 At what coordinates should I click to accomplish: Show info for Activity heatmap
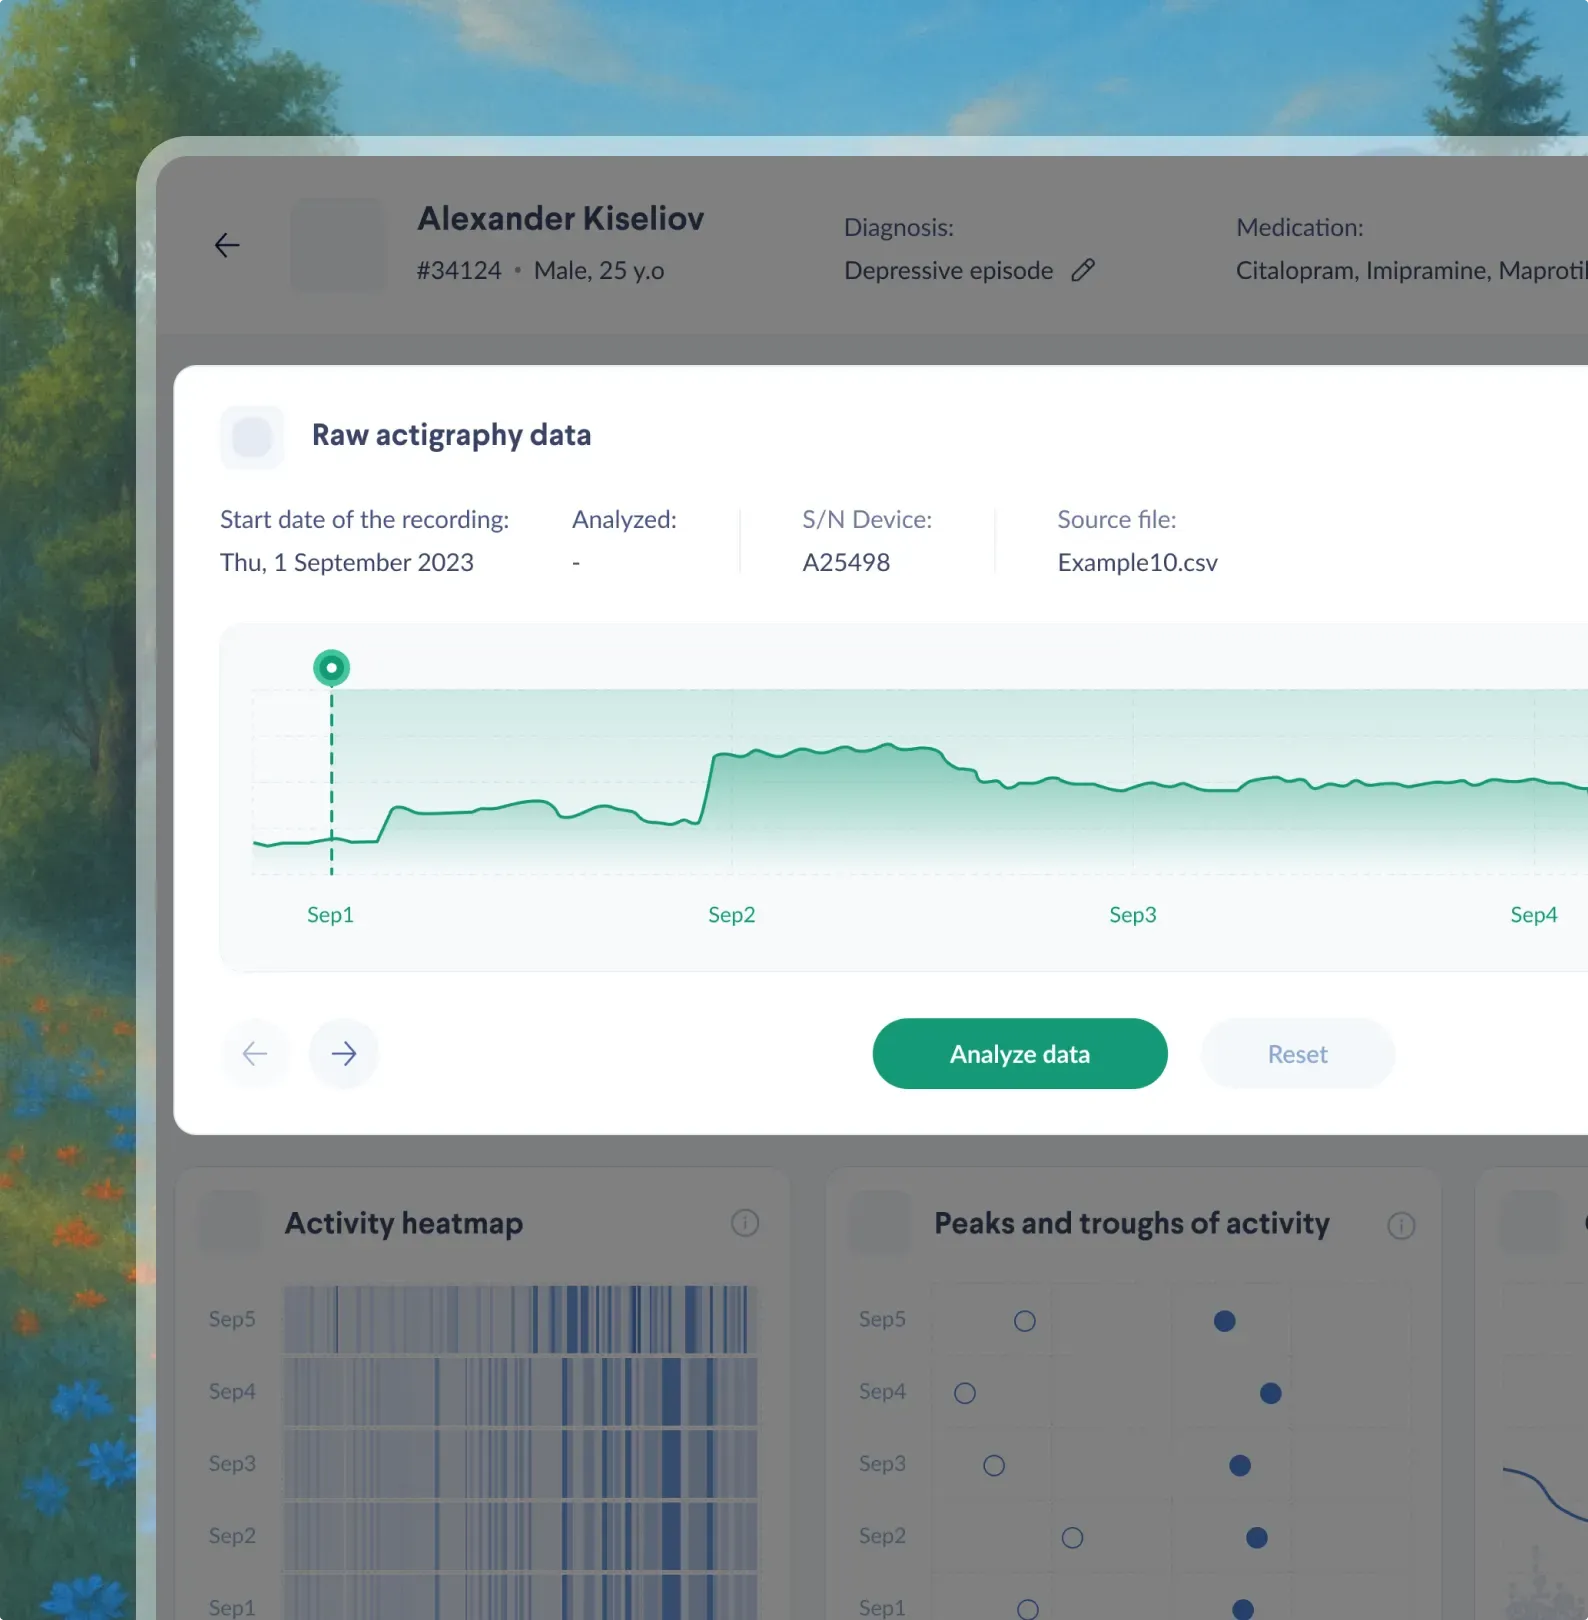745,1223
